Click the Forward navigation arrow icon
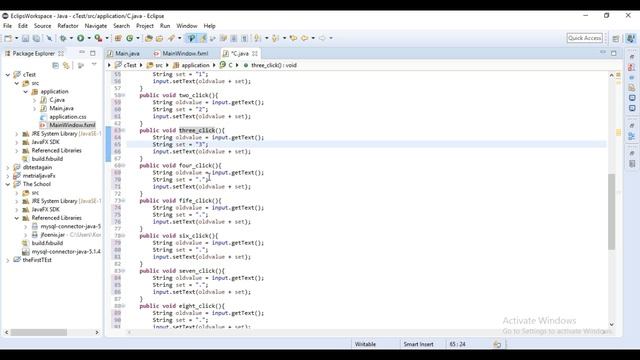Image resolution: width=640 pixels, height=360 pixels. pos(322,38)
